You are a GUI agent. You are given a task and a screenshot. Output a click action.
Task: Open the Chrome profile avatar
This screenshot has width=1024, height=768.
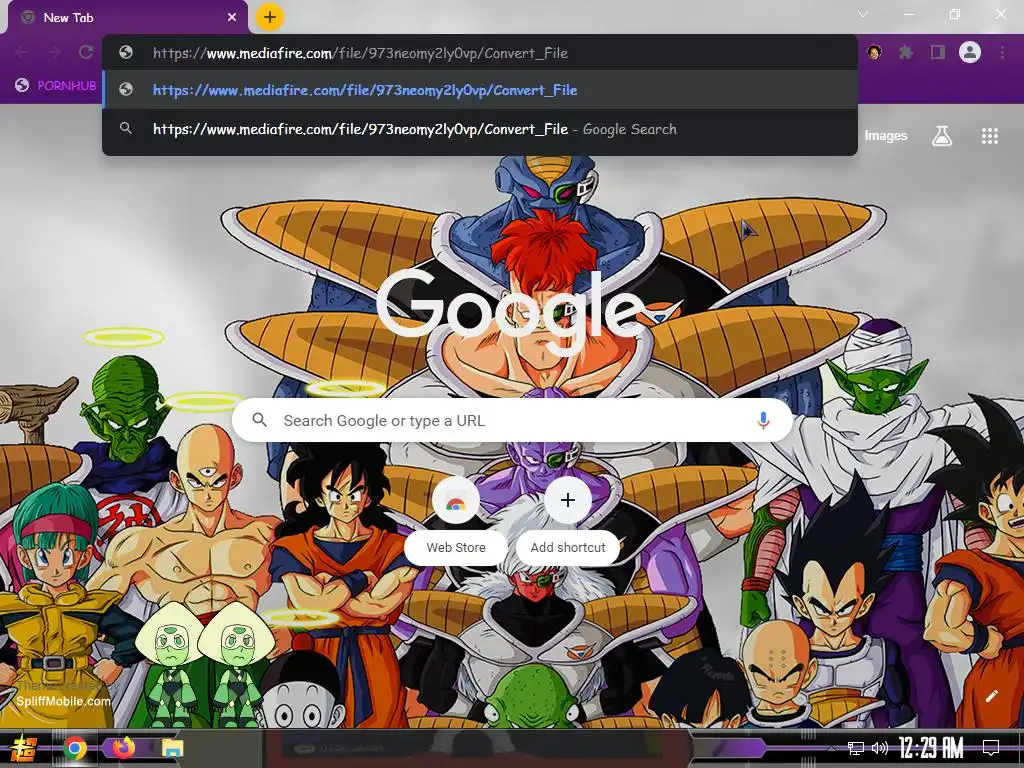pyautogui.click(x=970, y=52)
